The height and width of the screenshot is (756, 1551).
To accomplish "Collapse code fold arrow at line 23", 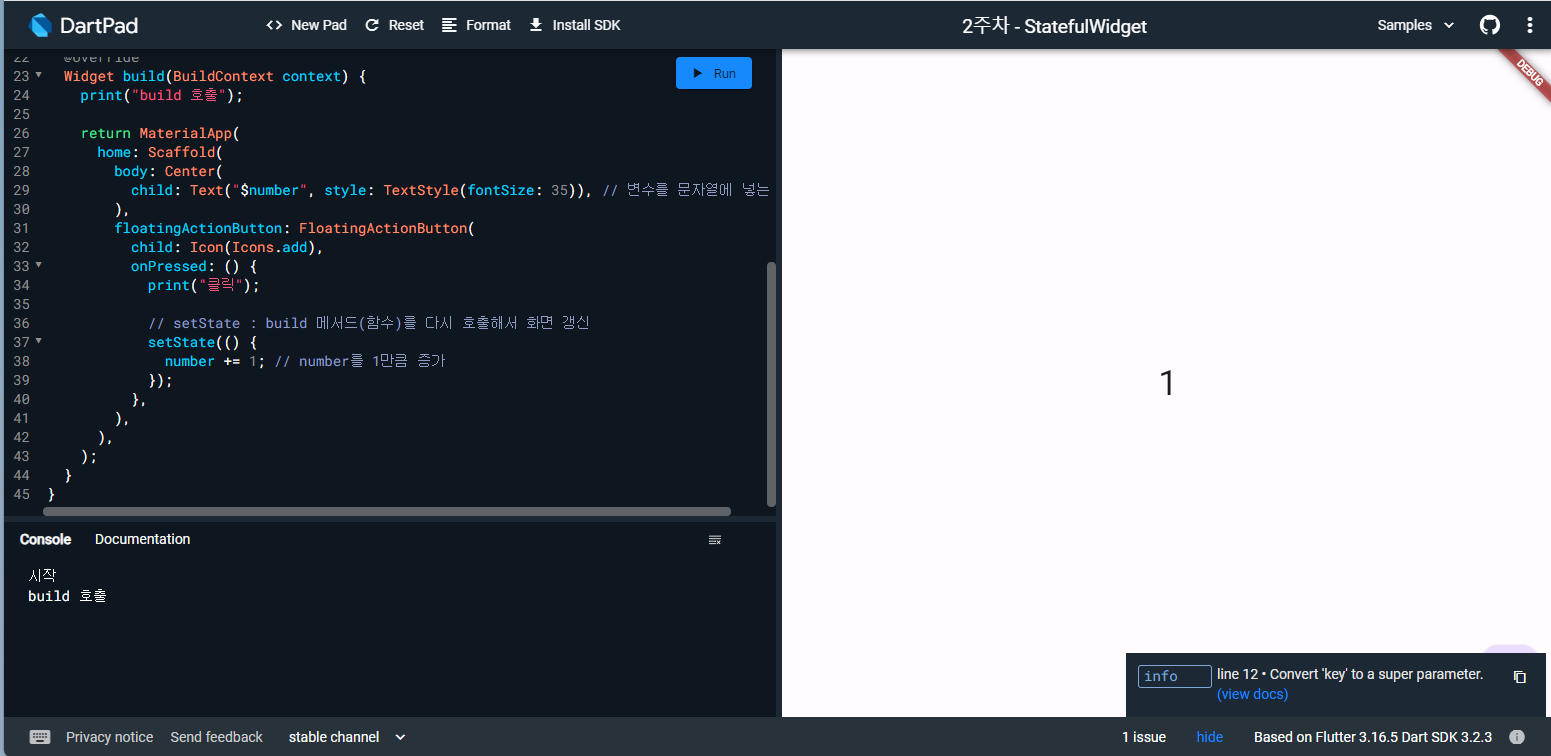I will tap(39, 76).
